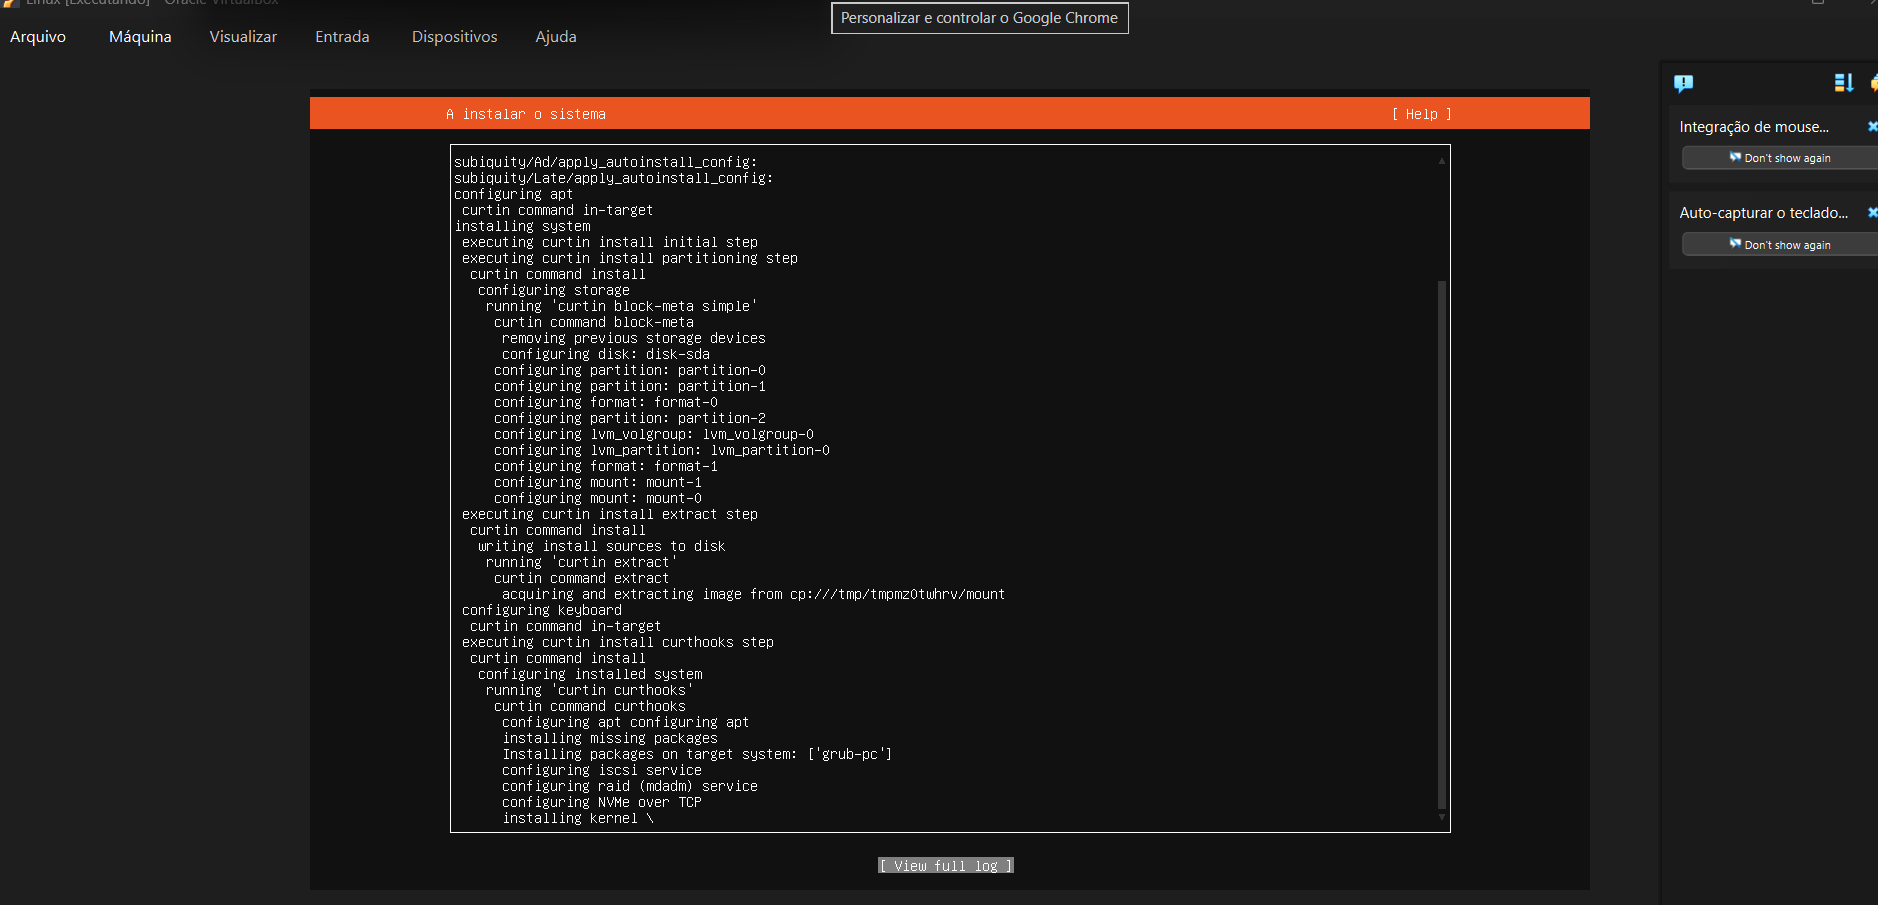Click 'executing curtin install partitioning step' line

630,258
